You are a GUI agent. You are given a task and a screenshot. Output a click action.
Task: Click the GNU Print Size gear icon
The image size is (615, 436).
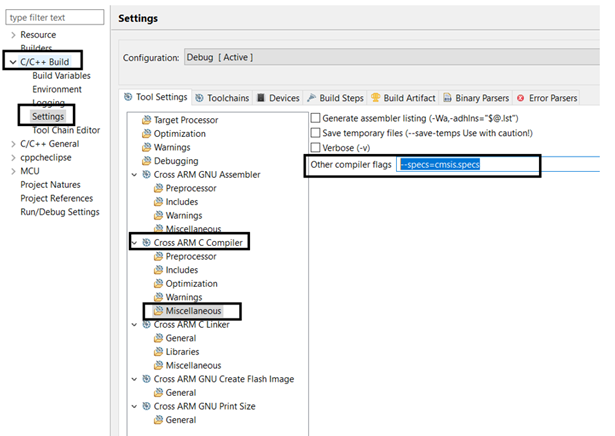tap(146, 406)
